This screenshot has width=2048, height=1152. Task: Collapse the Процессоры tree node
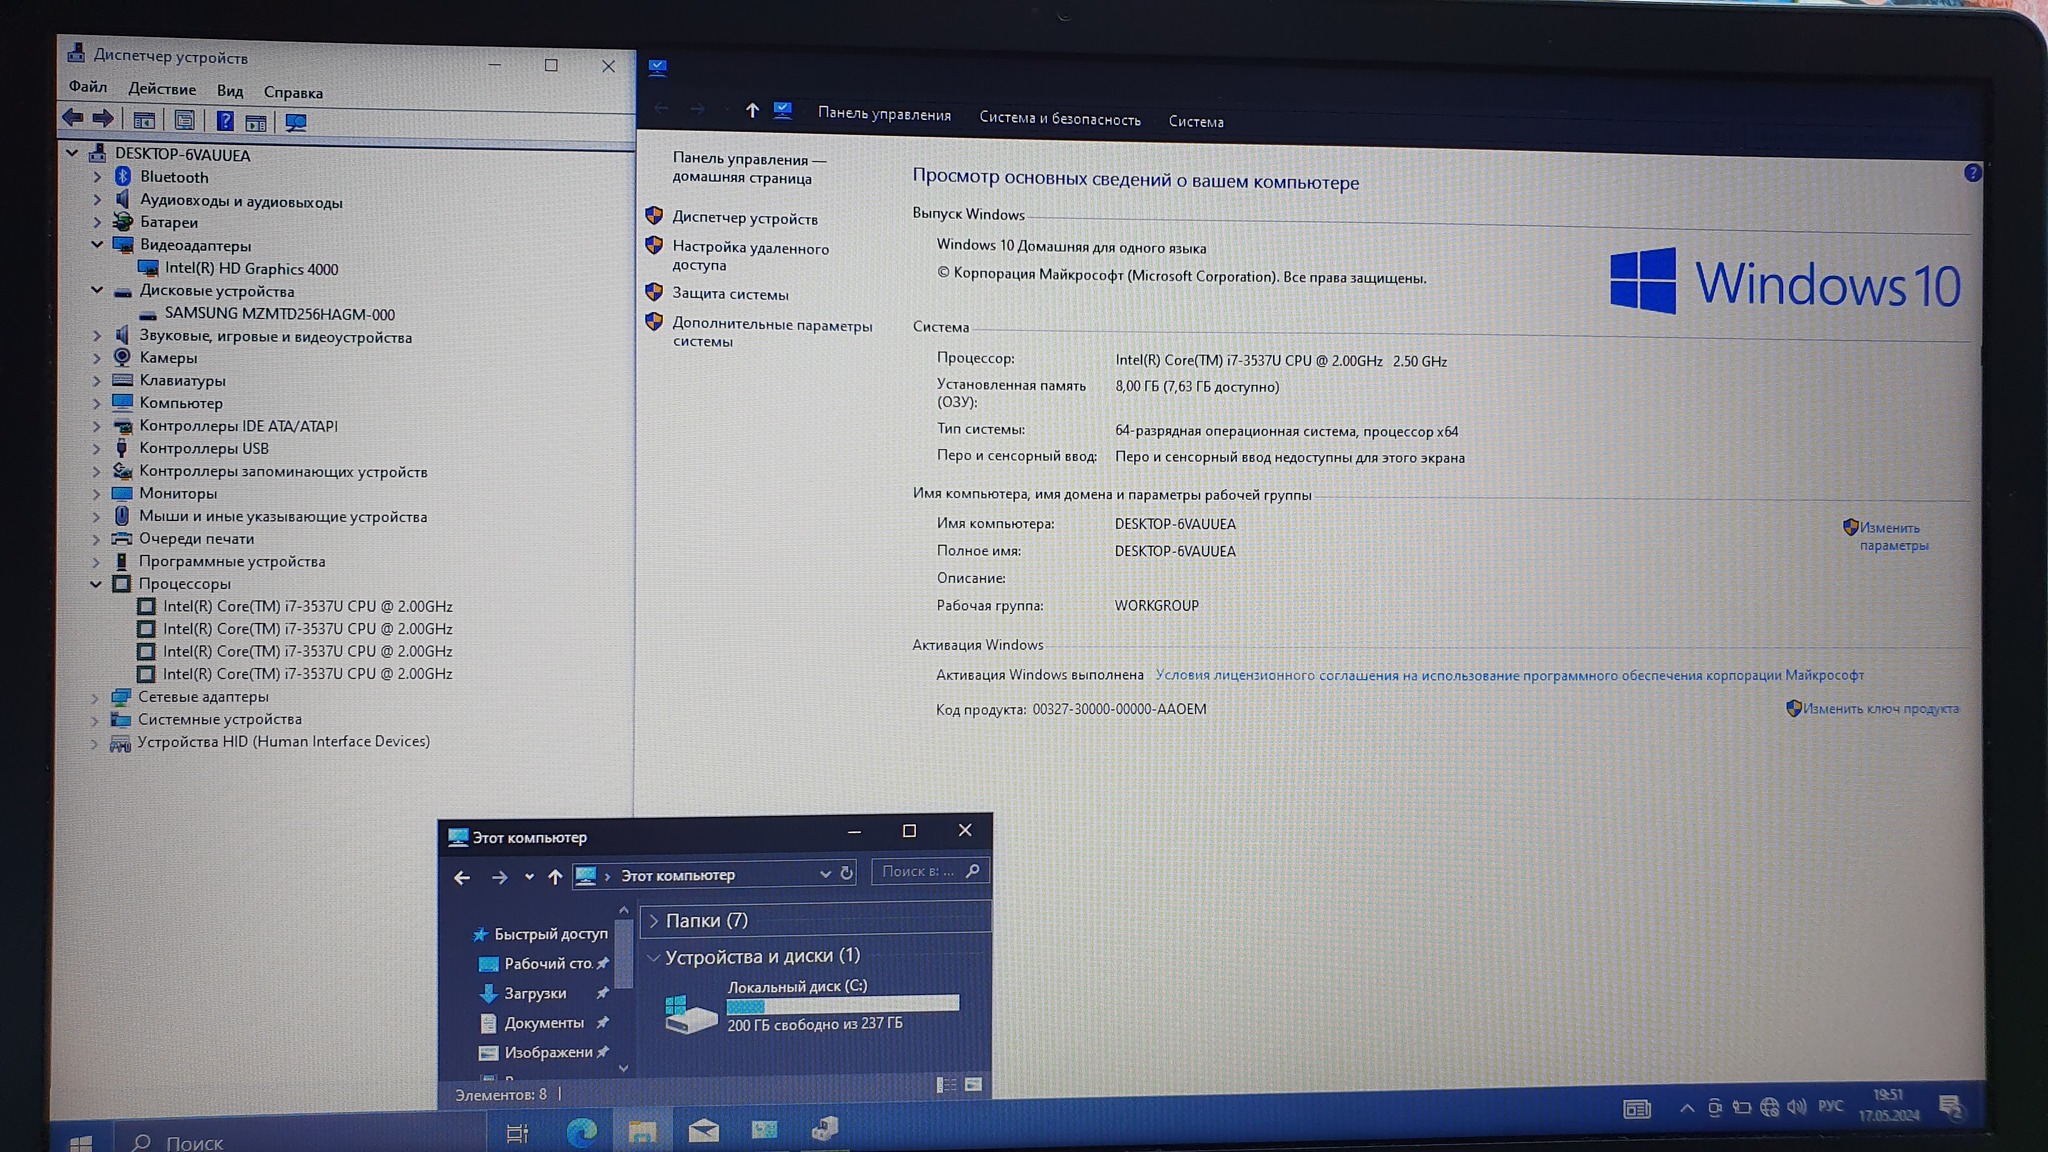point(96,584)
